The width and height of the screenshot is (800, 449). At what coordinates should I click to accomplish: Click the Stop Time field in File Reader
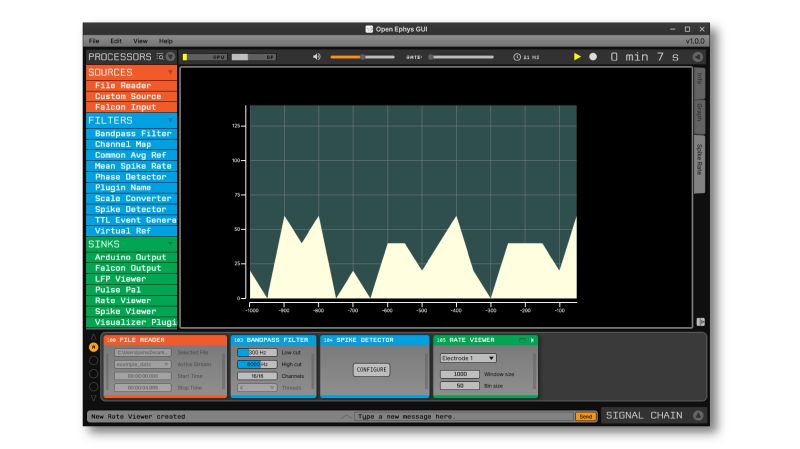pyautogui.click(x=142, y=388)
